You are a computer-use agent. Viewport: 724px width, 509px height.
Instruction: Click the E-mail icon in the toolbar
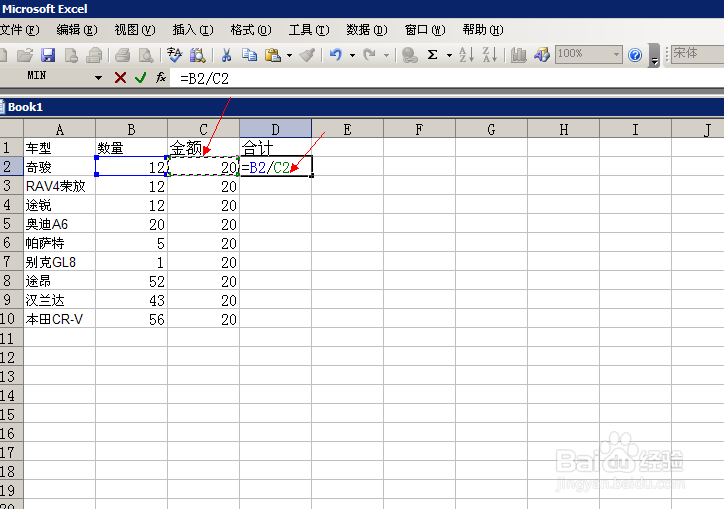point(95,55)
